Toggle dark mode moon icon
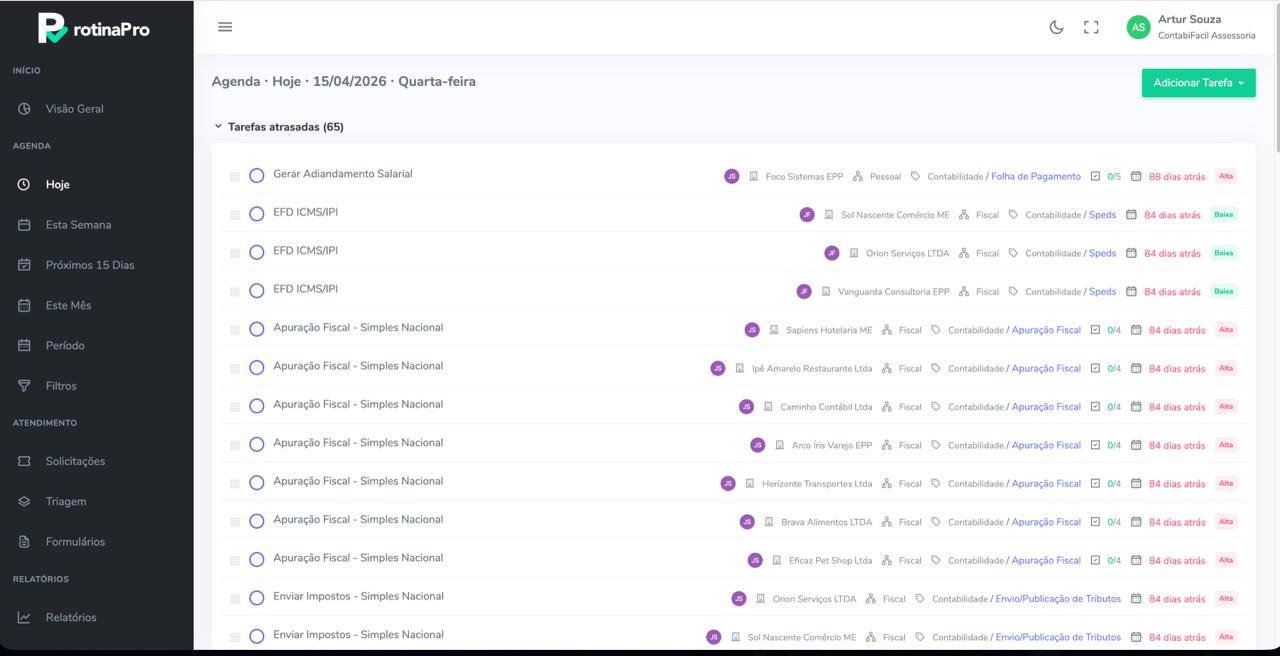Viewport: 1280px width, 656px height. pos(1056,27)
